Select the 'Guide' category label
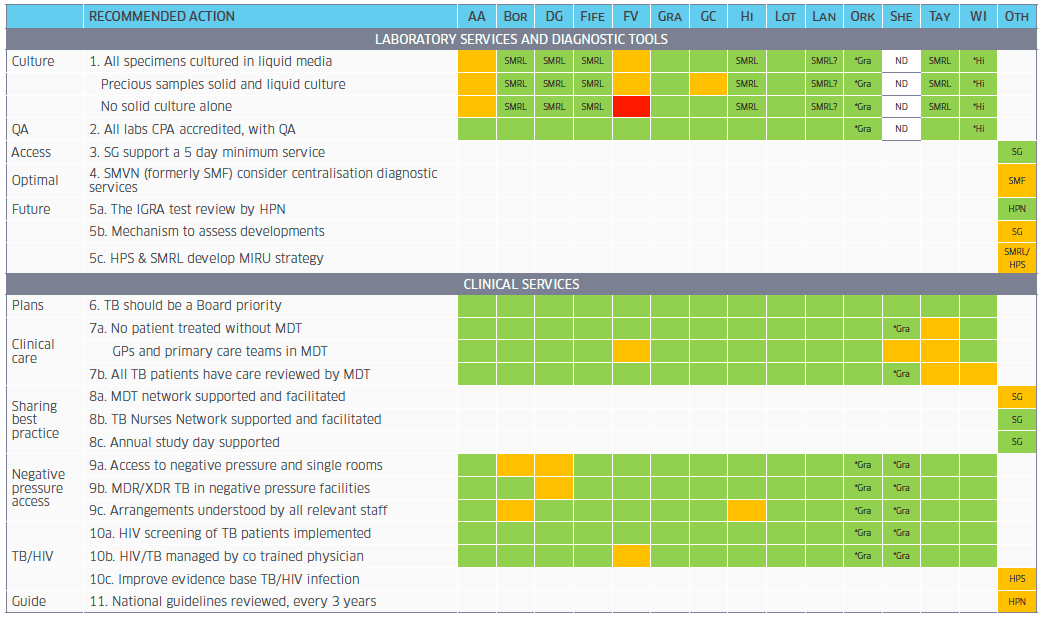1042x618 pixels. click(x=29, y=601)
